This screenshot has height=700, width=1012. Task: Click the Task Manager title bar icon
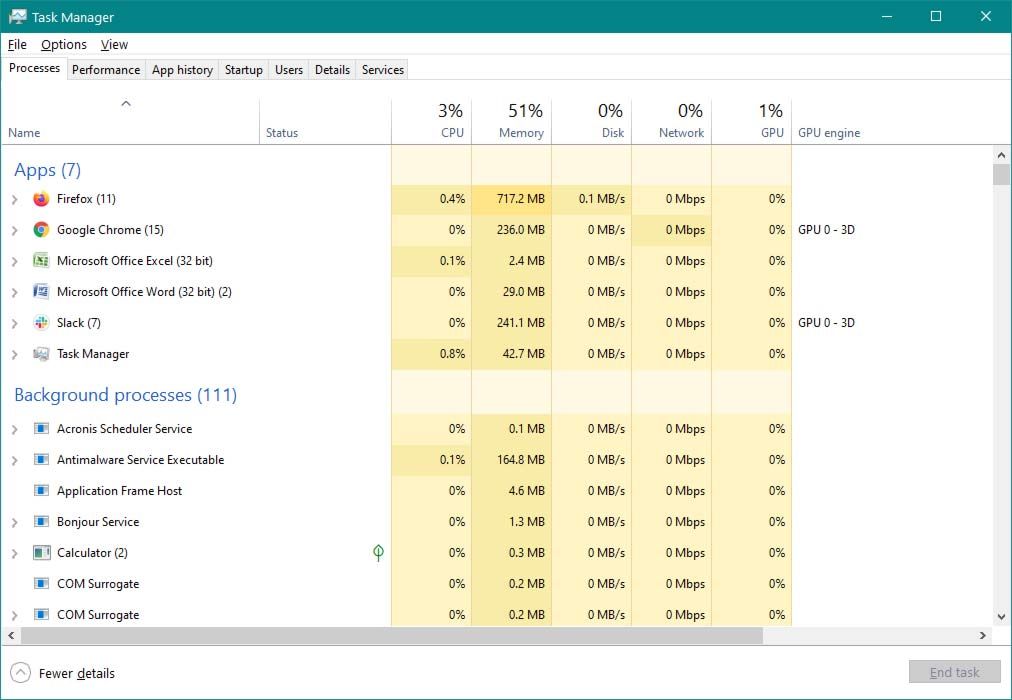(x=17, y=17)
